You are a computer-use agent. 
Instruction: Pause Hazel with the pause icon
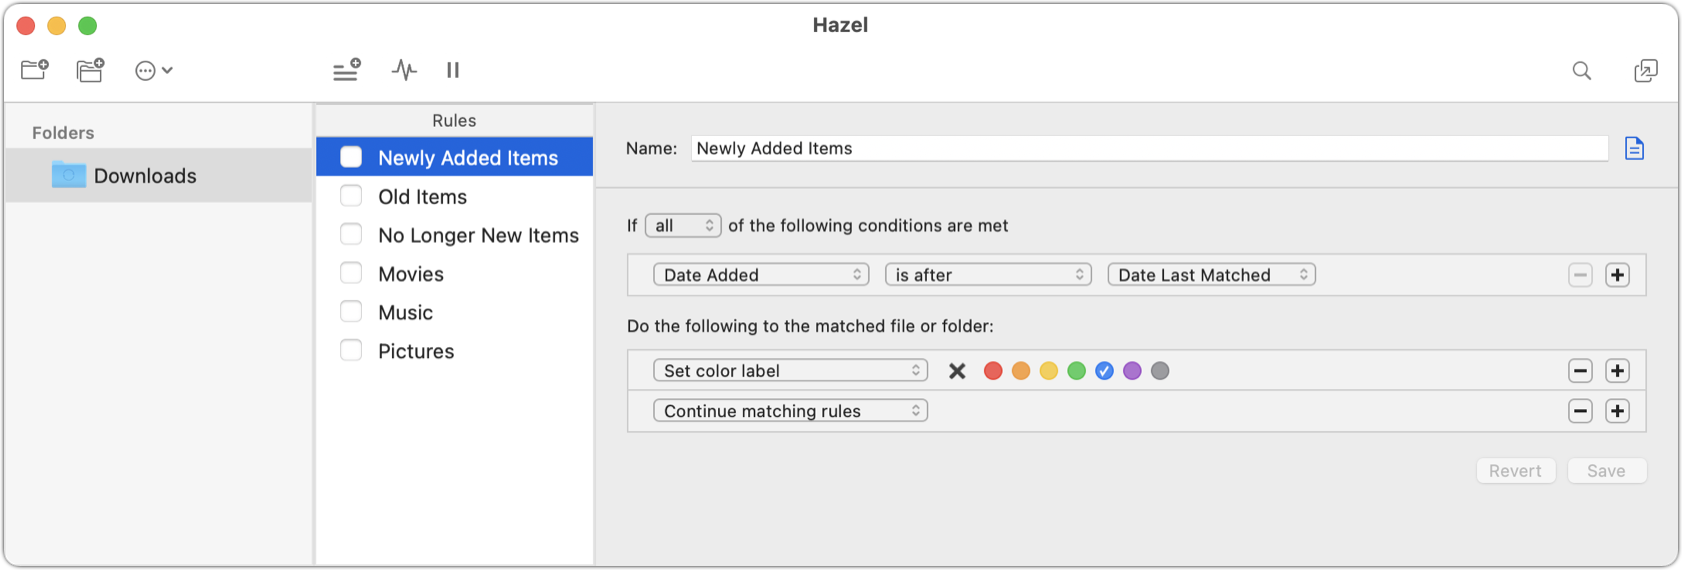click(453, 70)
